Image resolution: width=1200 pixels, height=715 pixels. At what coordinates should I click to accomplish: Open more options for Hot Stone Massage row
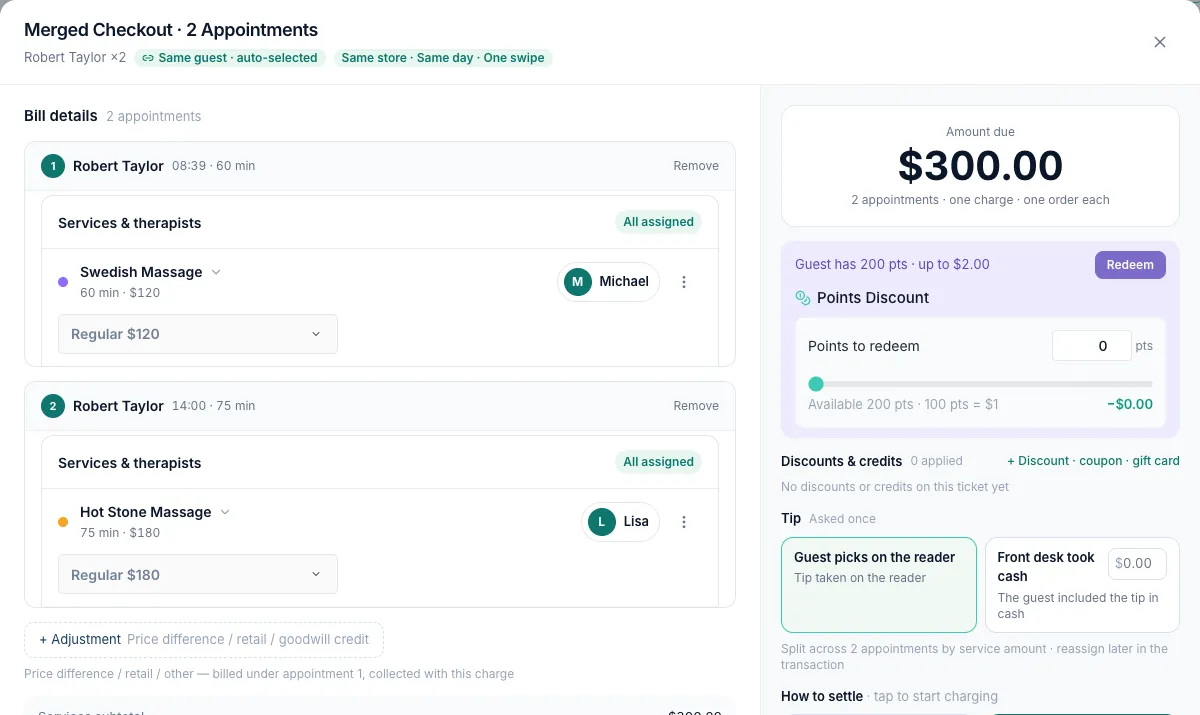click(x=684, y=522)
